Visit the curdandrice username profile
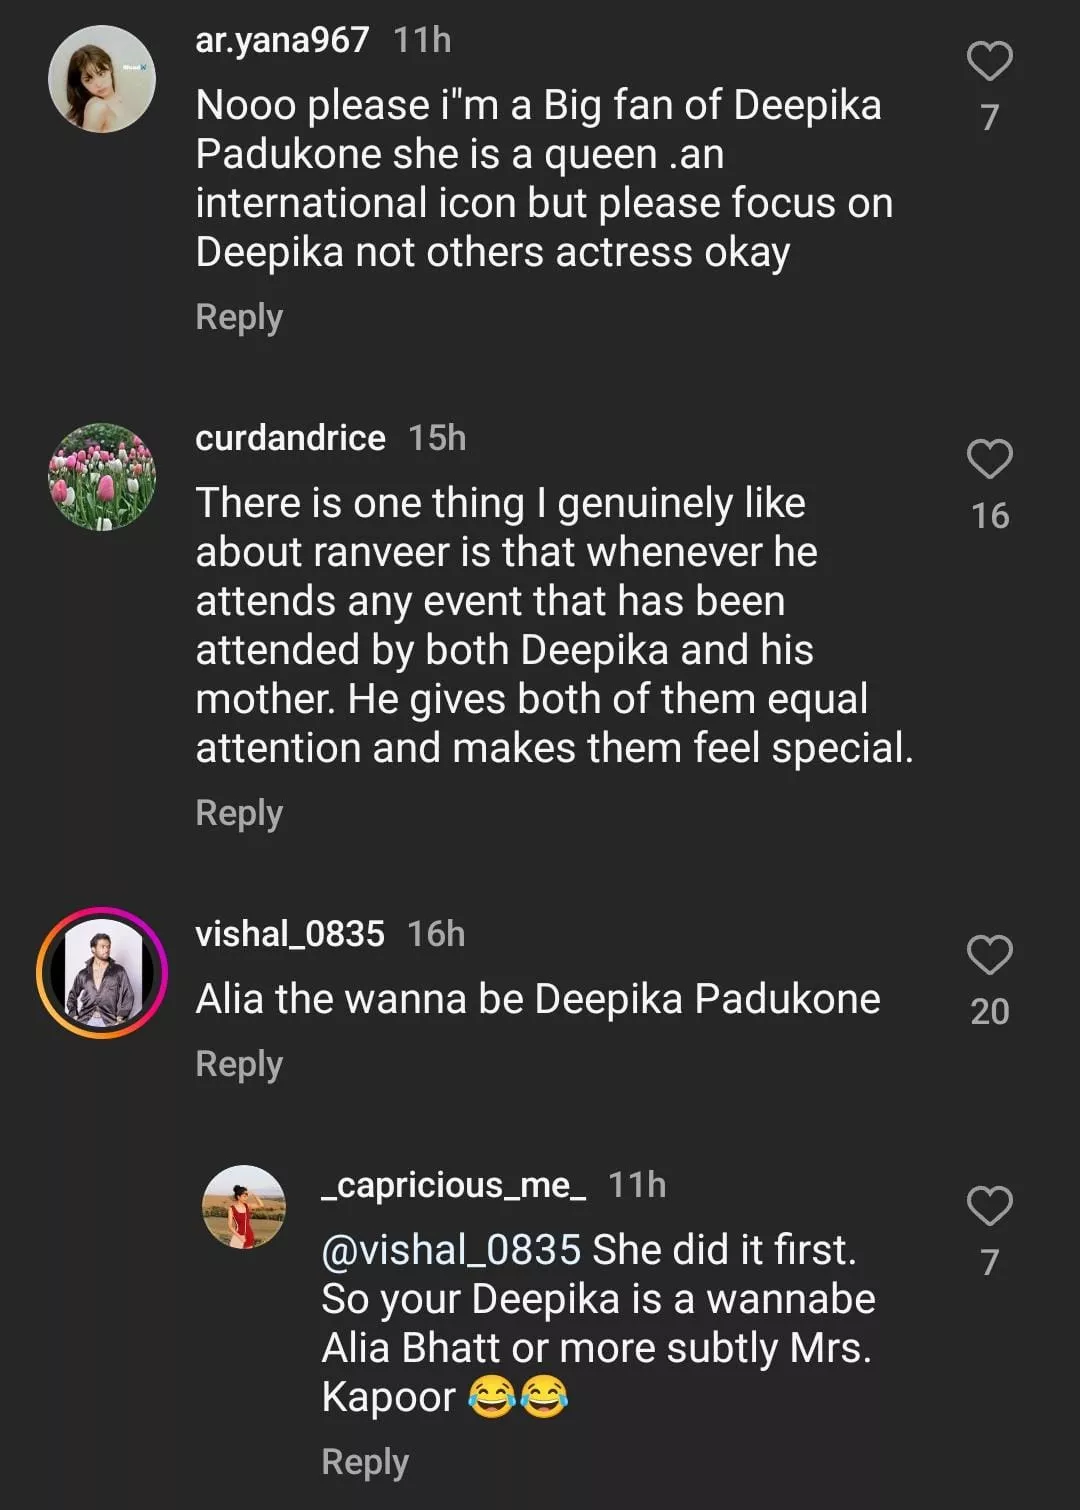Image resolution: width=1080 pixels, height=1510 pixels. [x=290, y=438]
